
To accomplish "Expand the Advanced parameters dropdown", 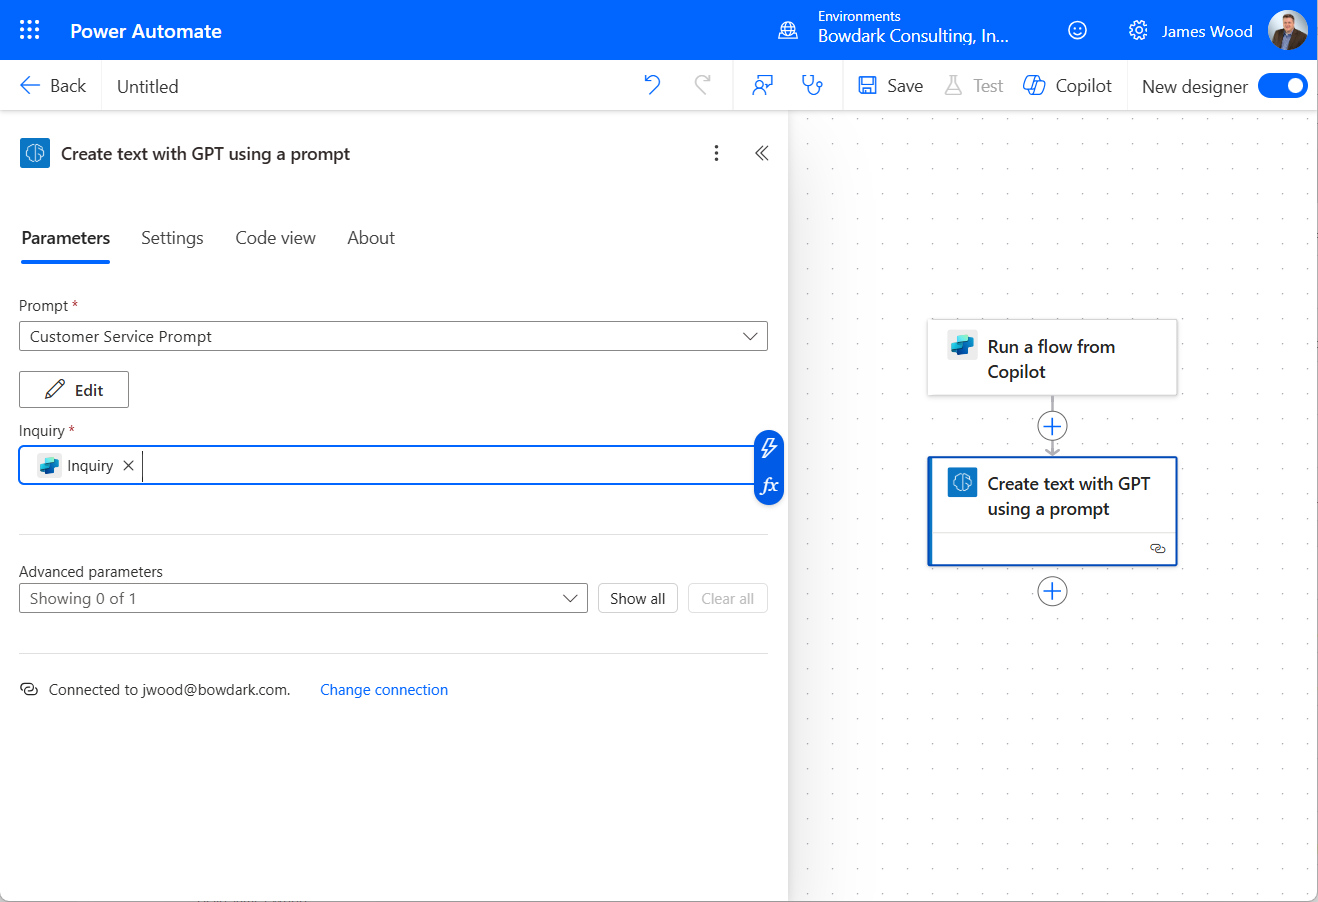I will (303, 599).
